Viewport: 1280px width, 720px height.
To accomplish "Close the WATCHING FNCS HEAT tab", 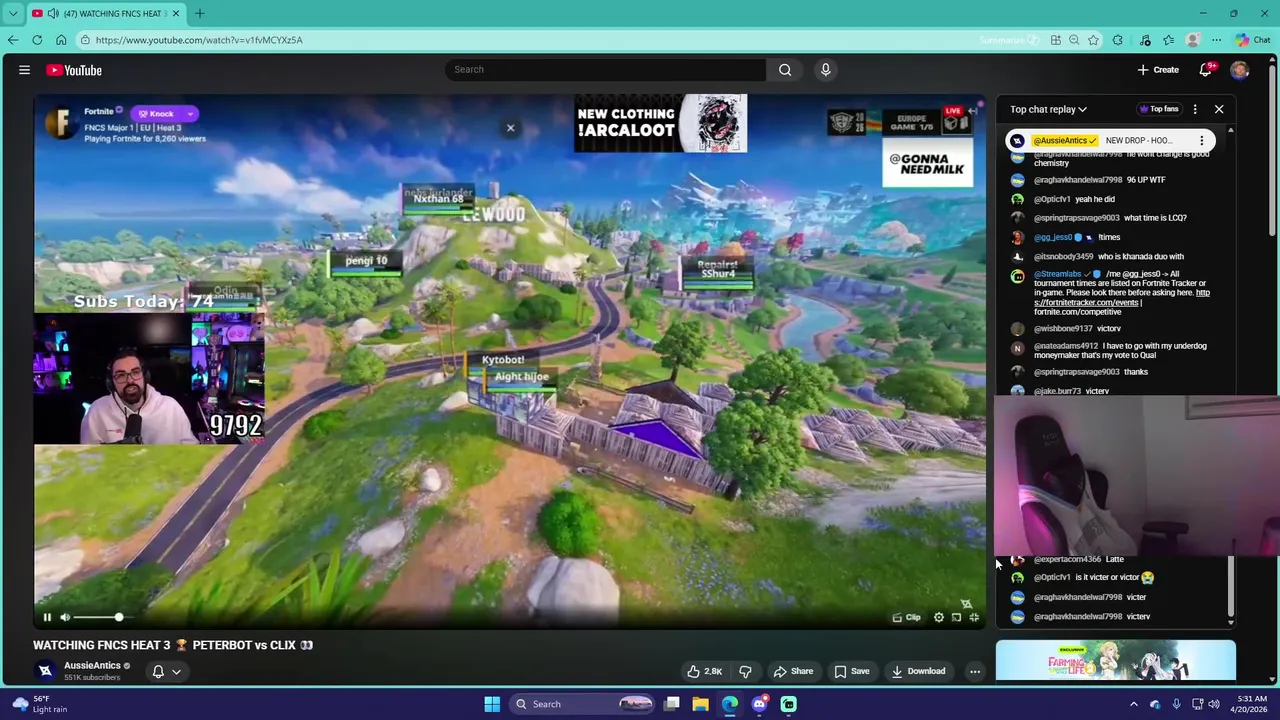I will click(x=176, y=13).
